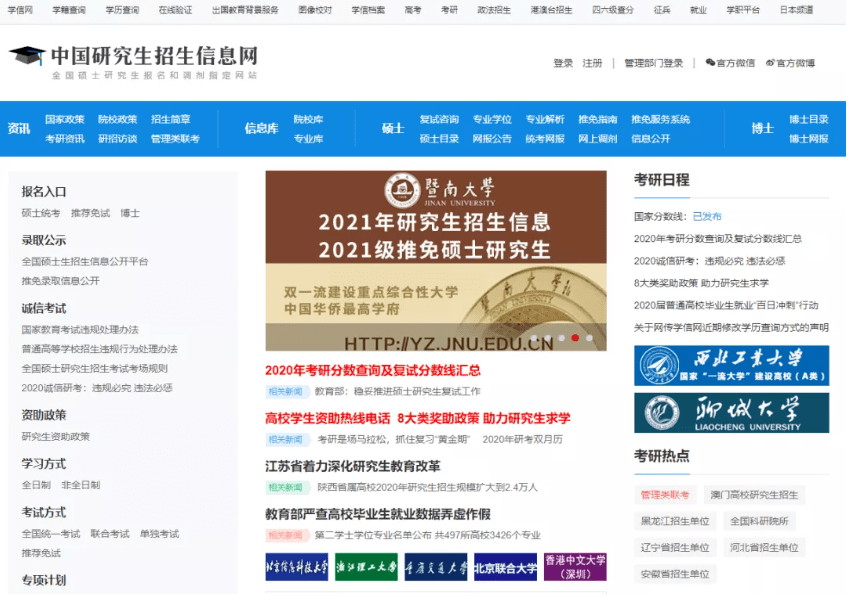
Task: Open the 官方微信 WeChat icon link
Action: 730,63
